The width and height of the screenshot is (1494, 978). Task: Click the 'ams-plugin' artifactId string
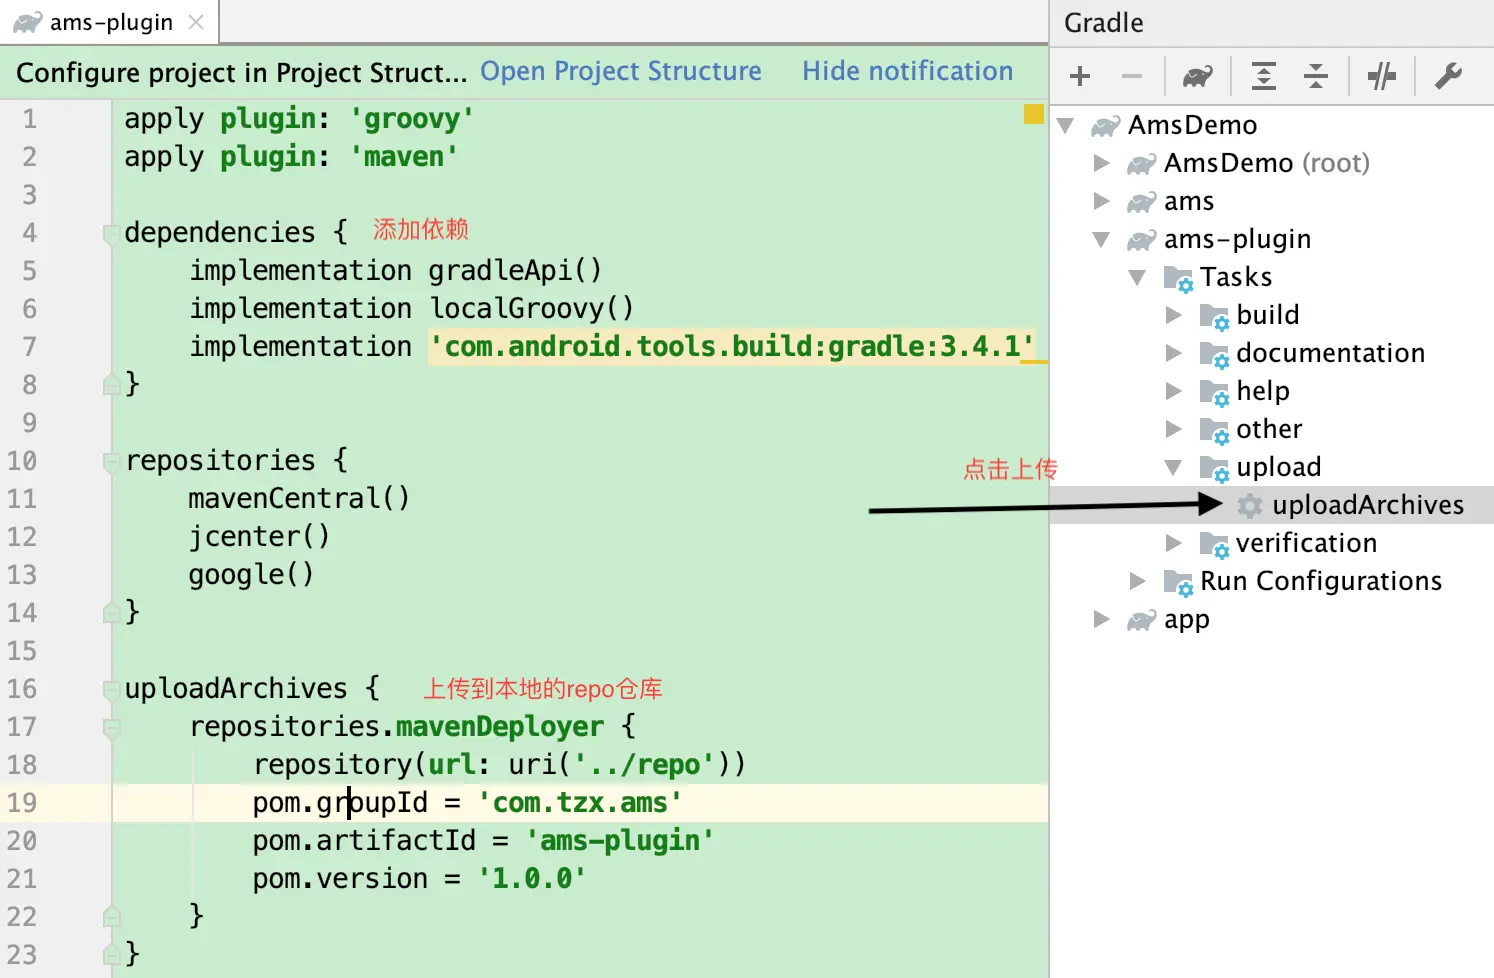[x=620, y=841]
